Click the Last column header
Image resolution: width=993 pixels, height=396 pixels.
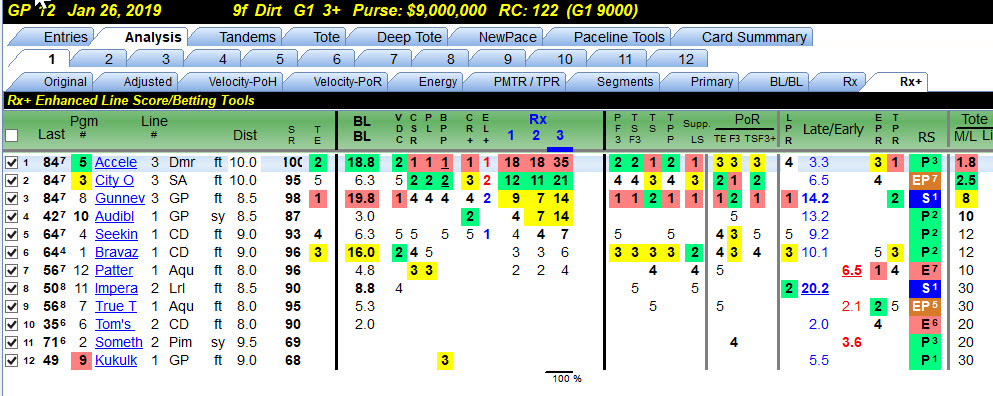51,134
